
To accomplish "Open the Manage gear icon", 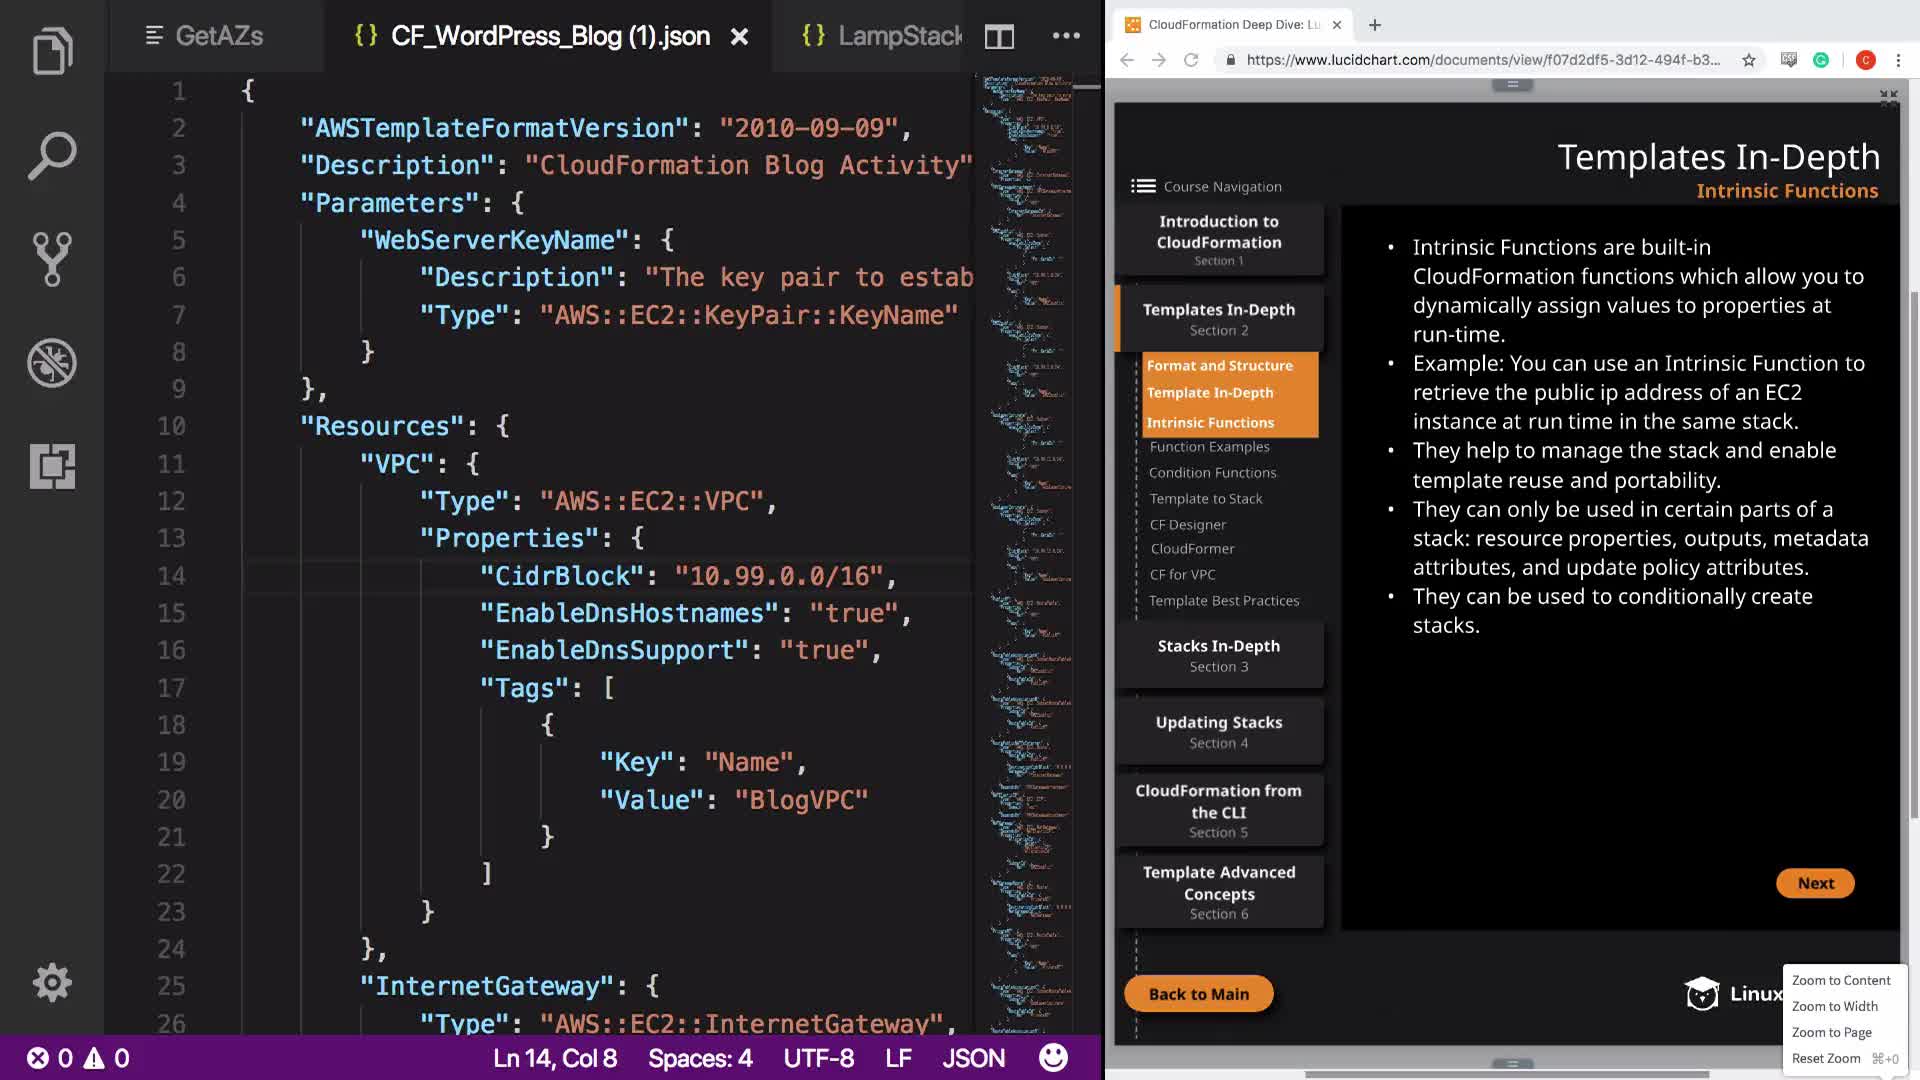I will coord(52,983).
